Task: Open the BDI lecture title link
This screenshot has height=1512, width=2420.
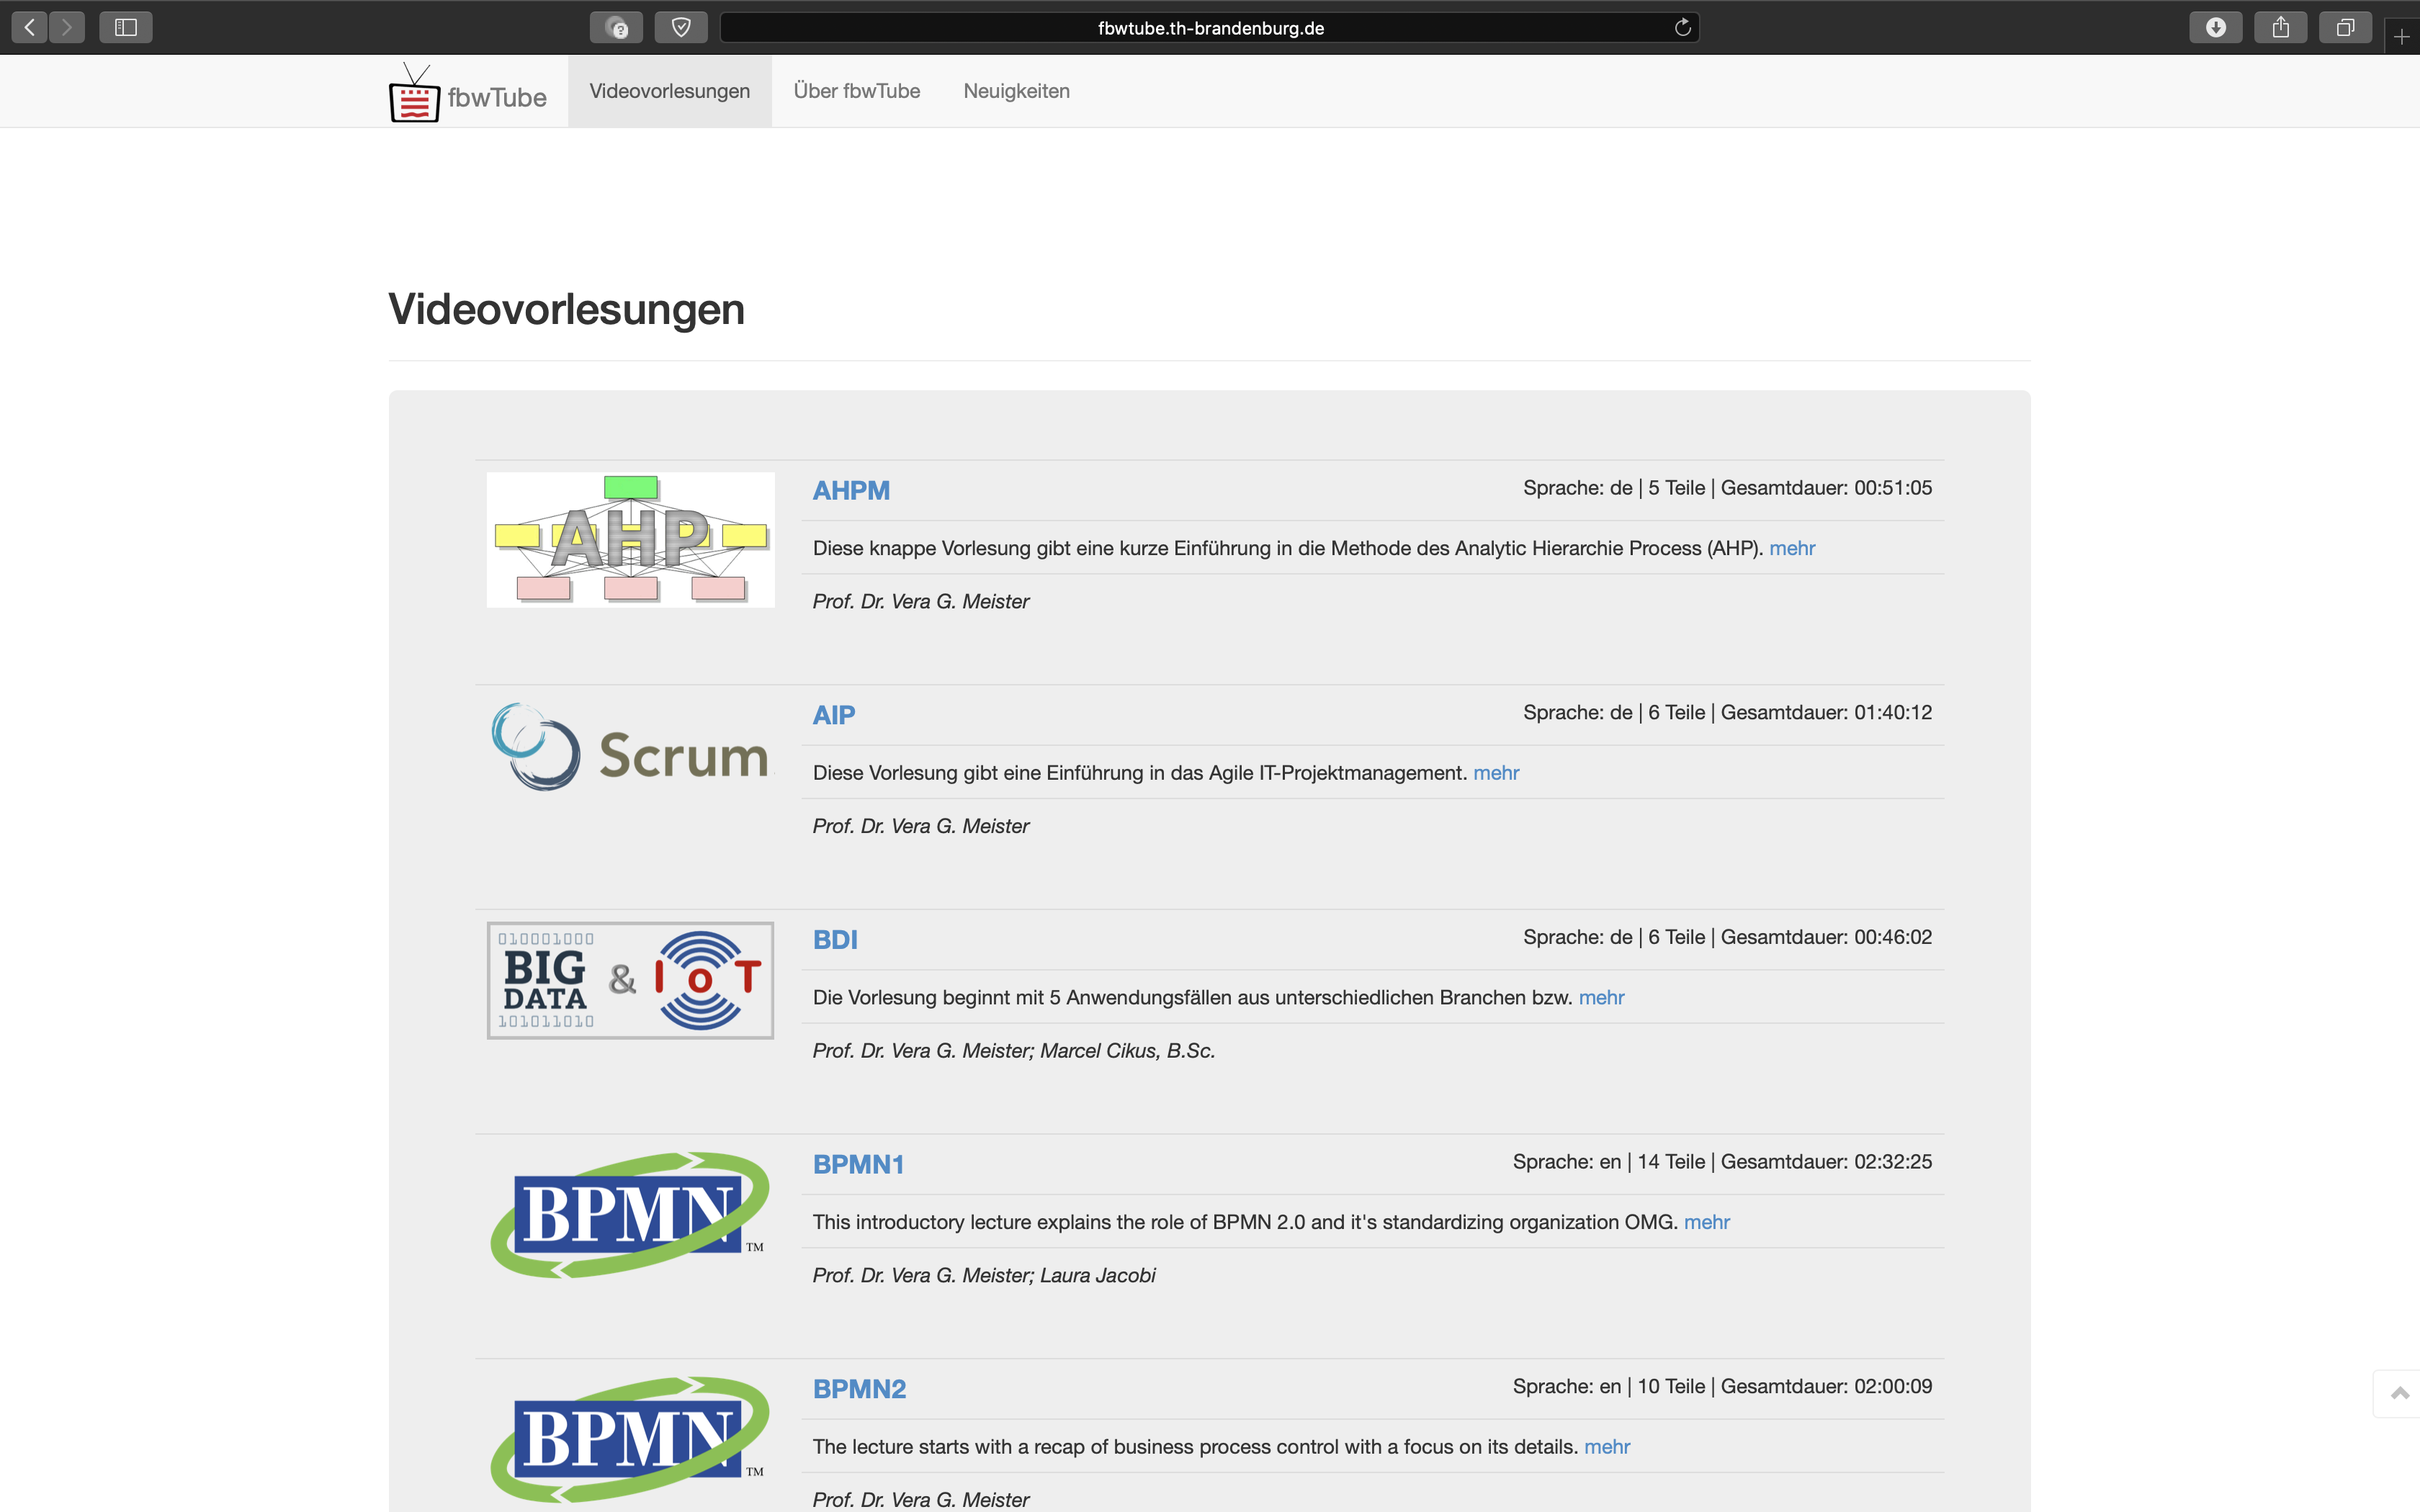Action: click(835, 940)
